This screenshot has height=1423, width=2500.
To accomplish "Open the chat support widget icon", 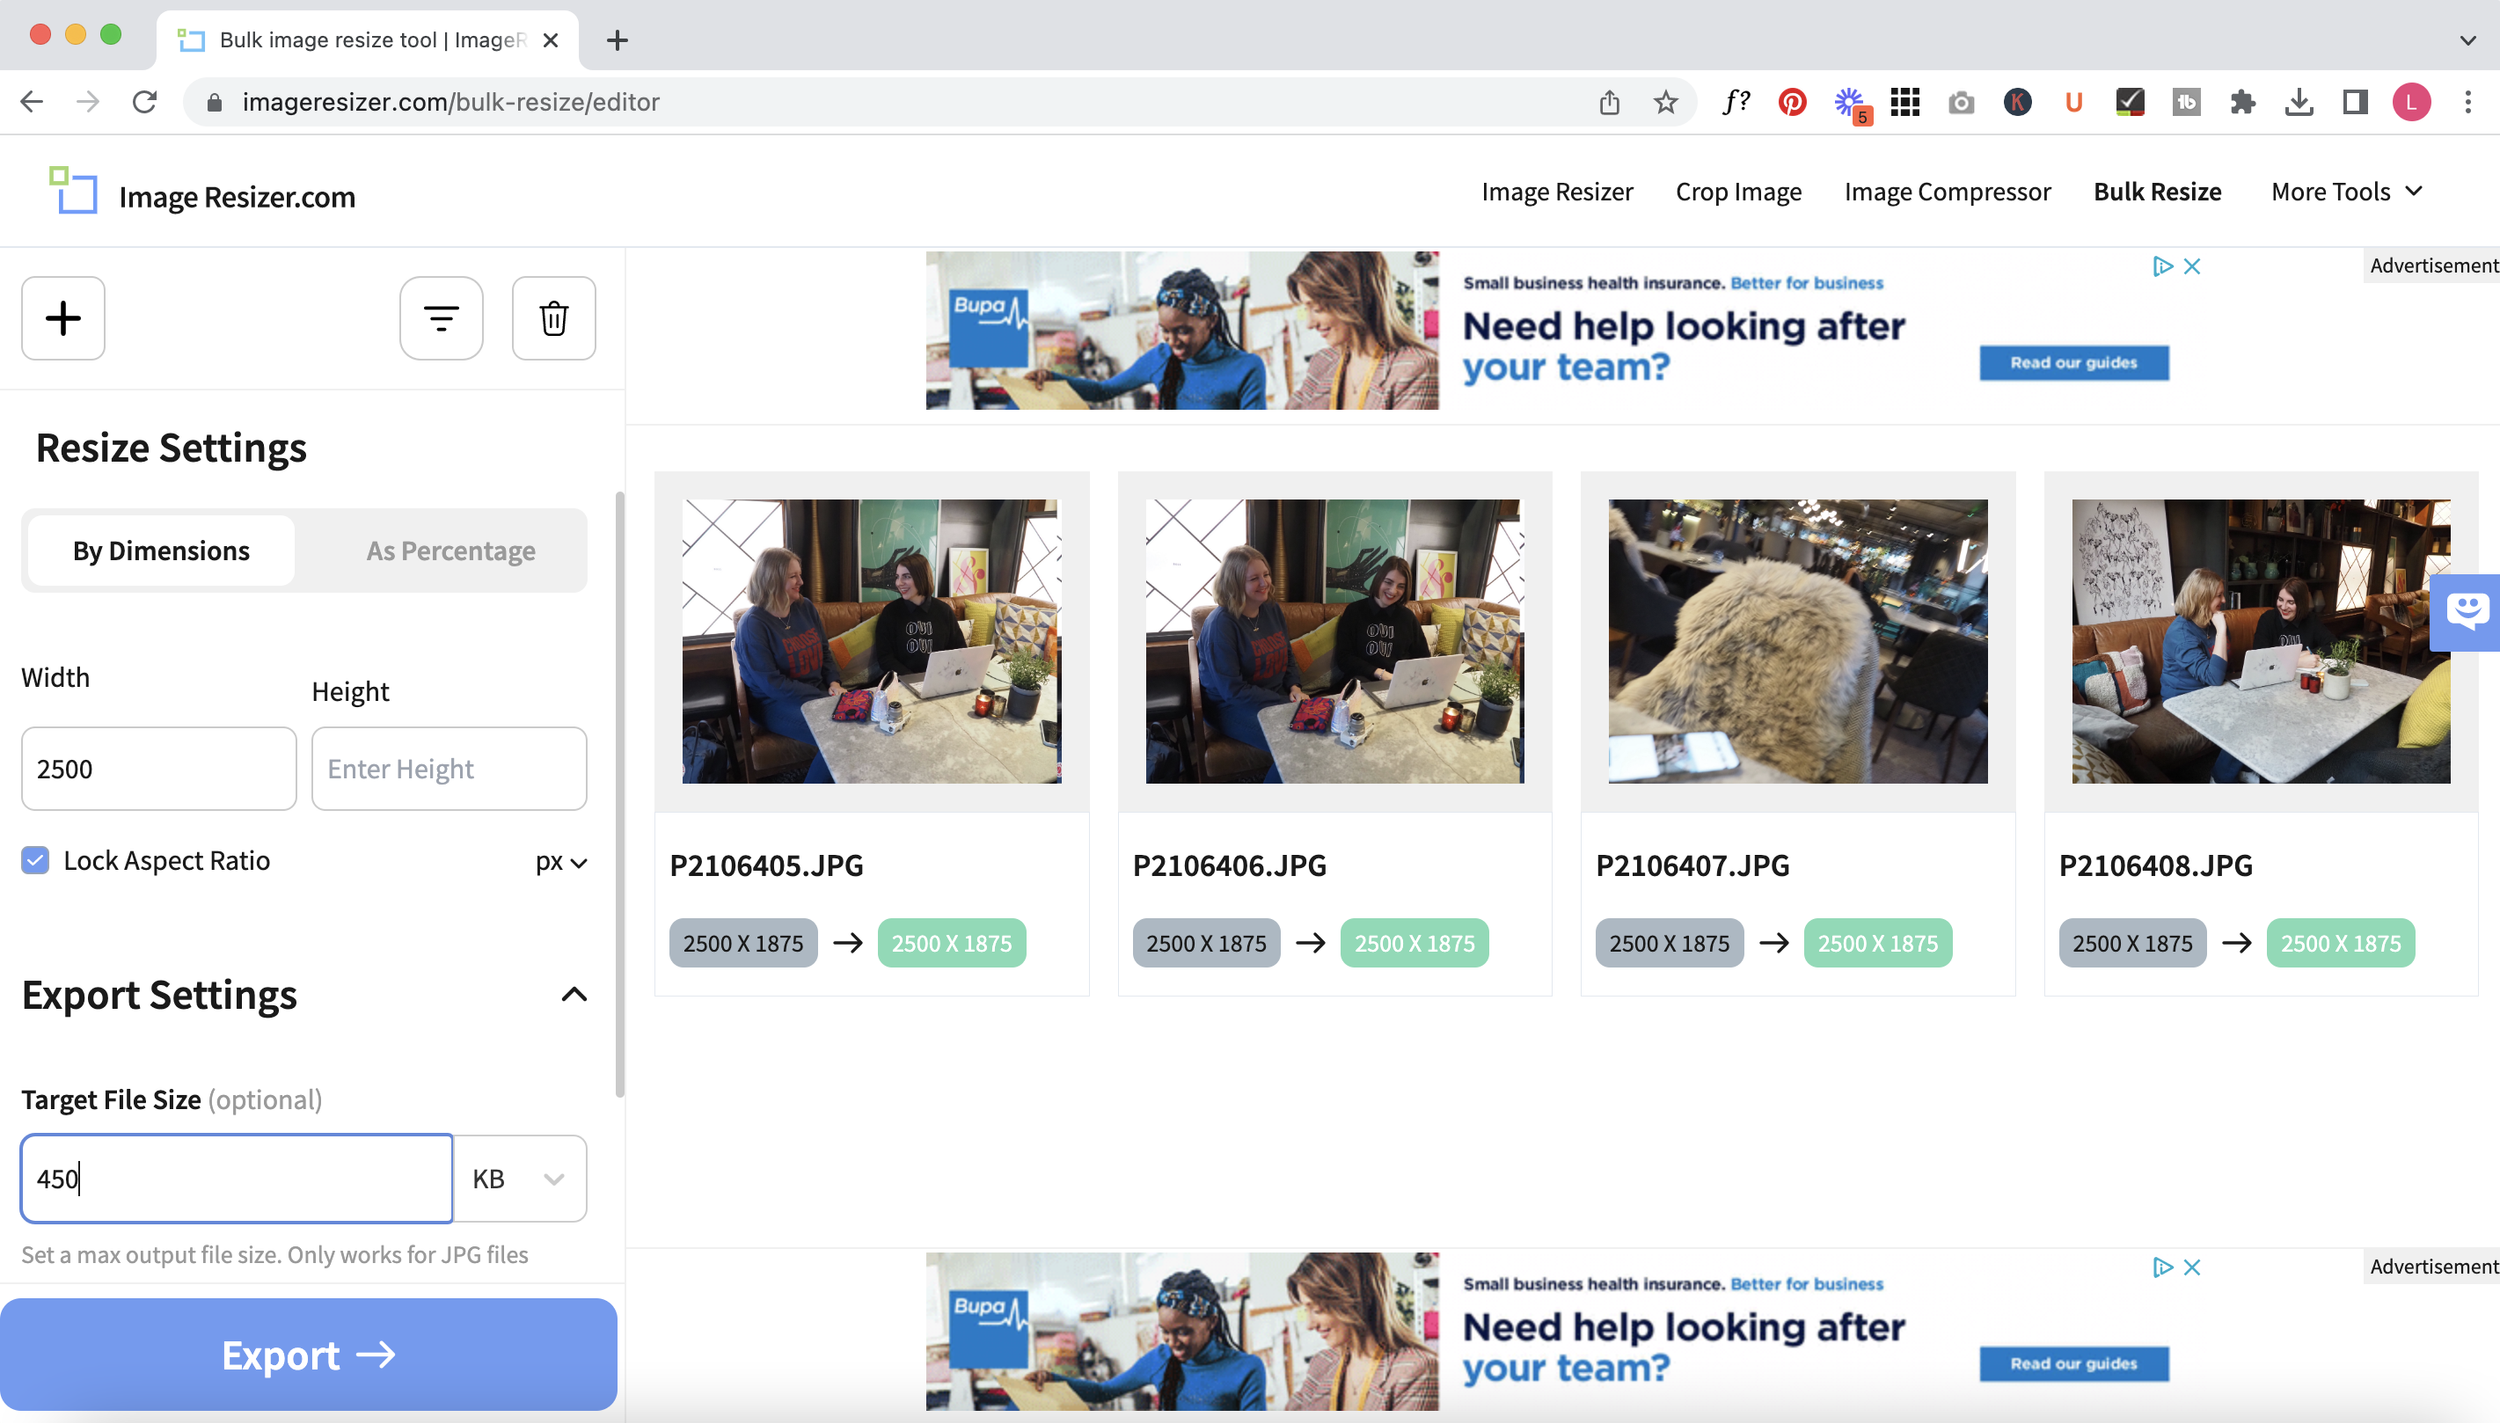I will (x=2467, y=611).
